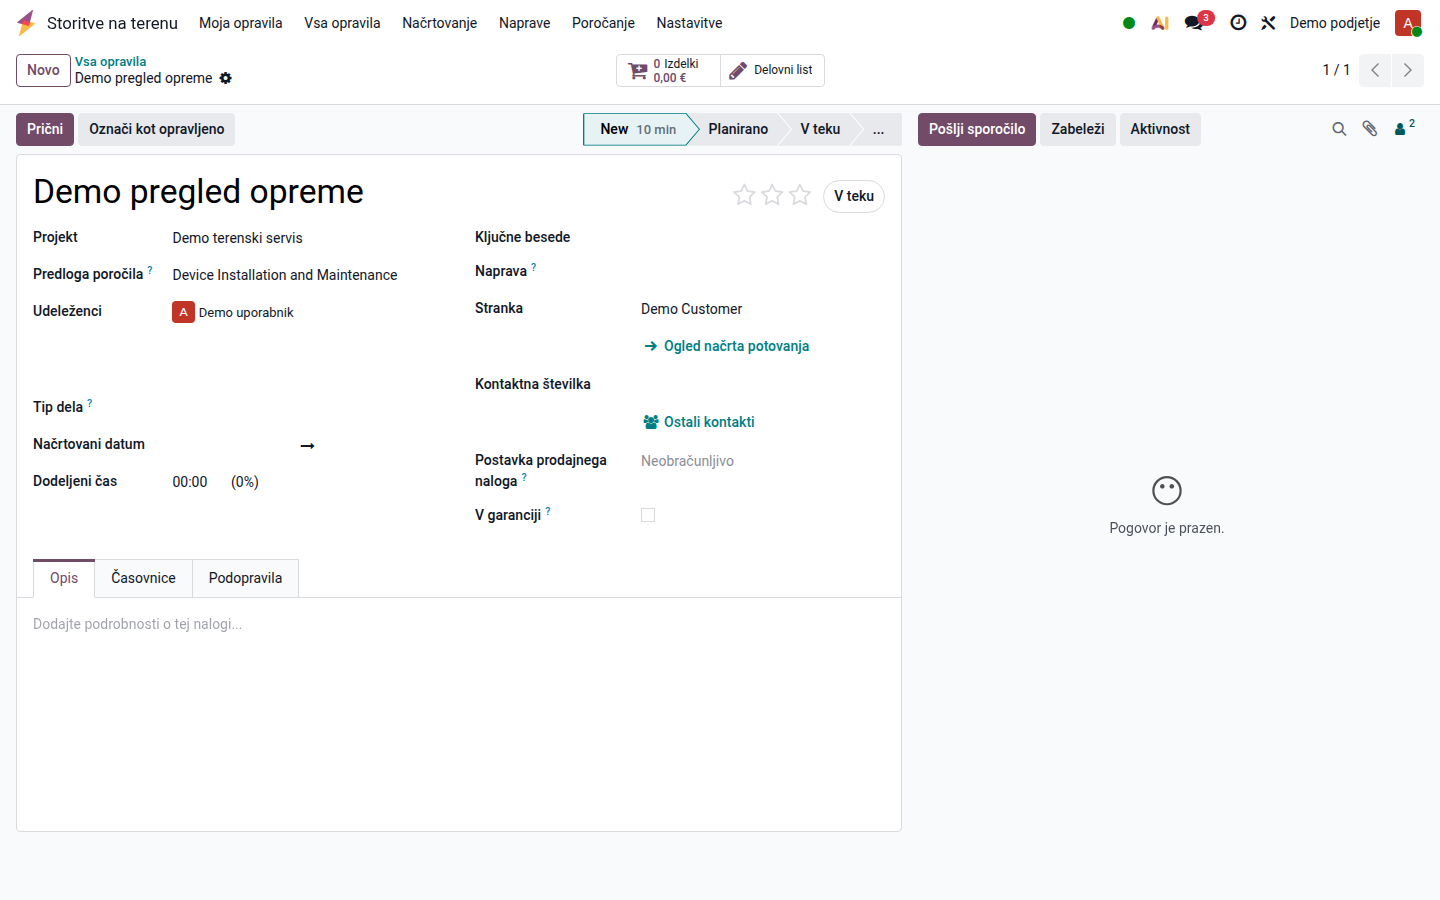Open the activities clock icon

[1238, 23]
